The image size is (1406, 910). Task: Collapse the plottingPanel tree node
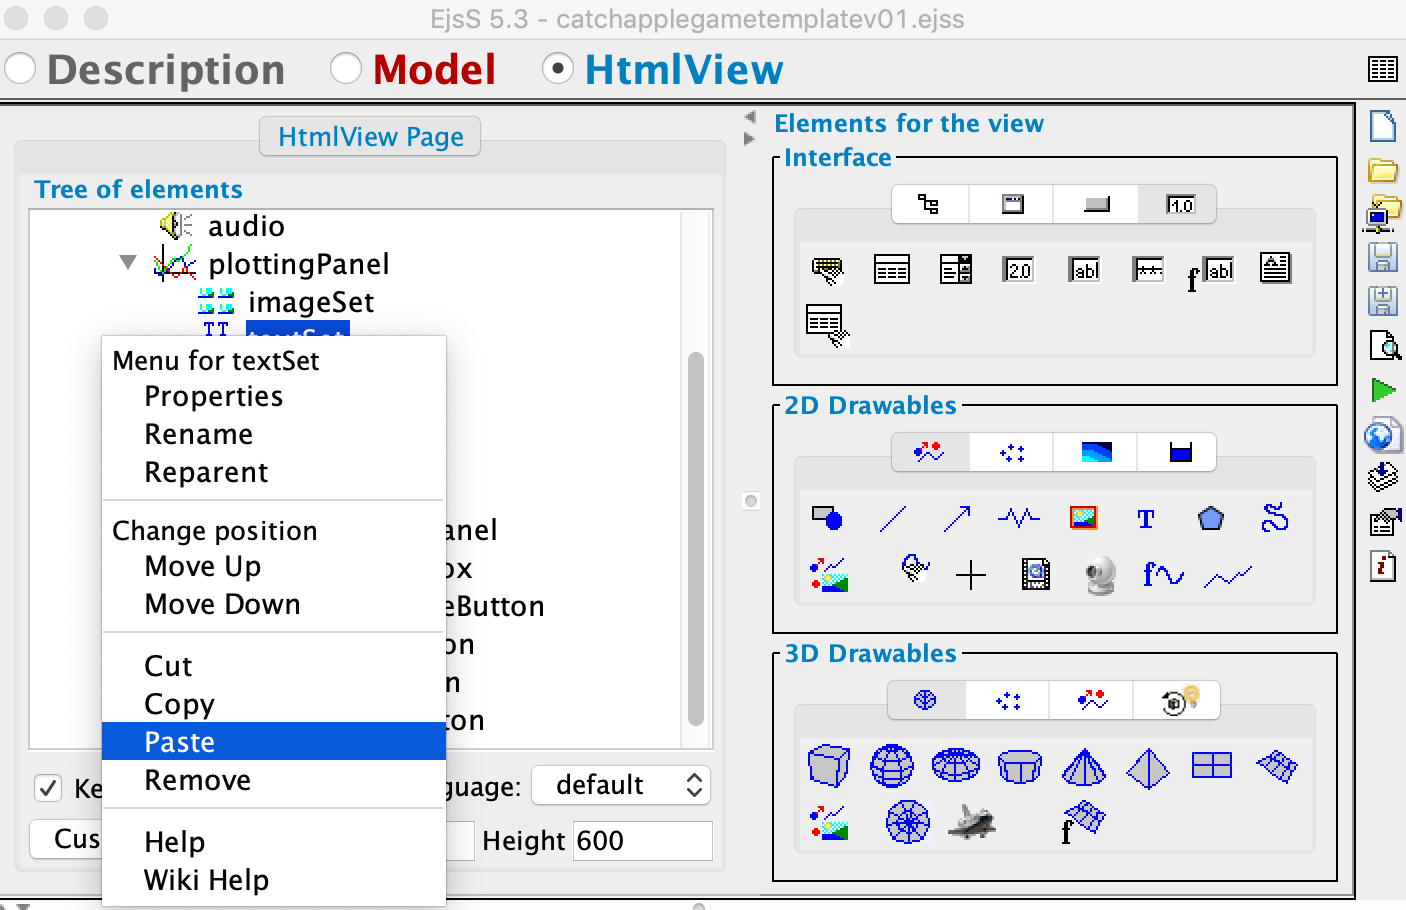click(128, 263)
